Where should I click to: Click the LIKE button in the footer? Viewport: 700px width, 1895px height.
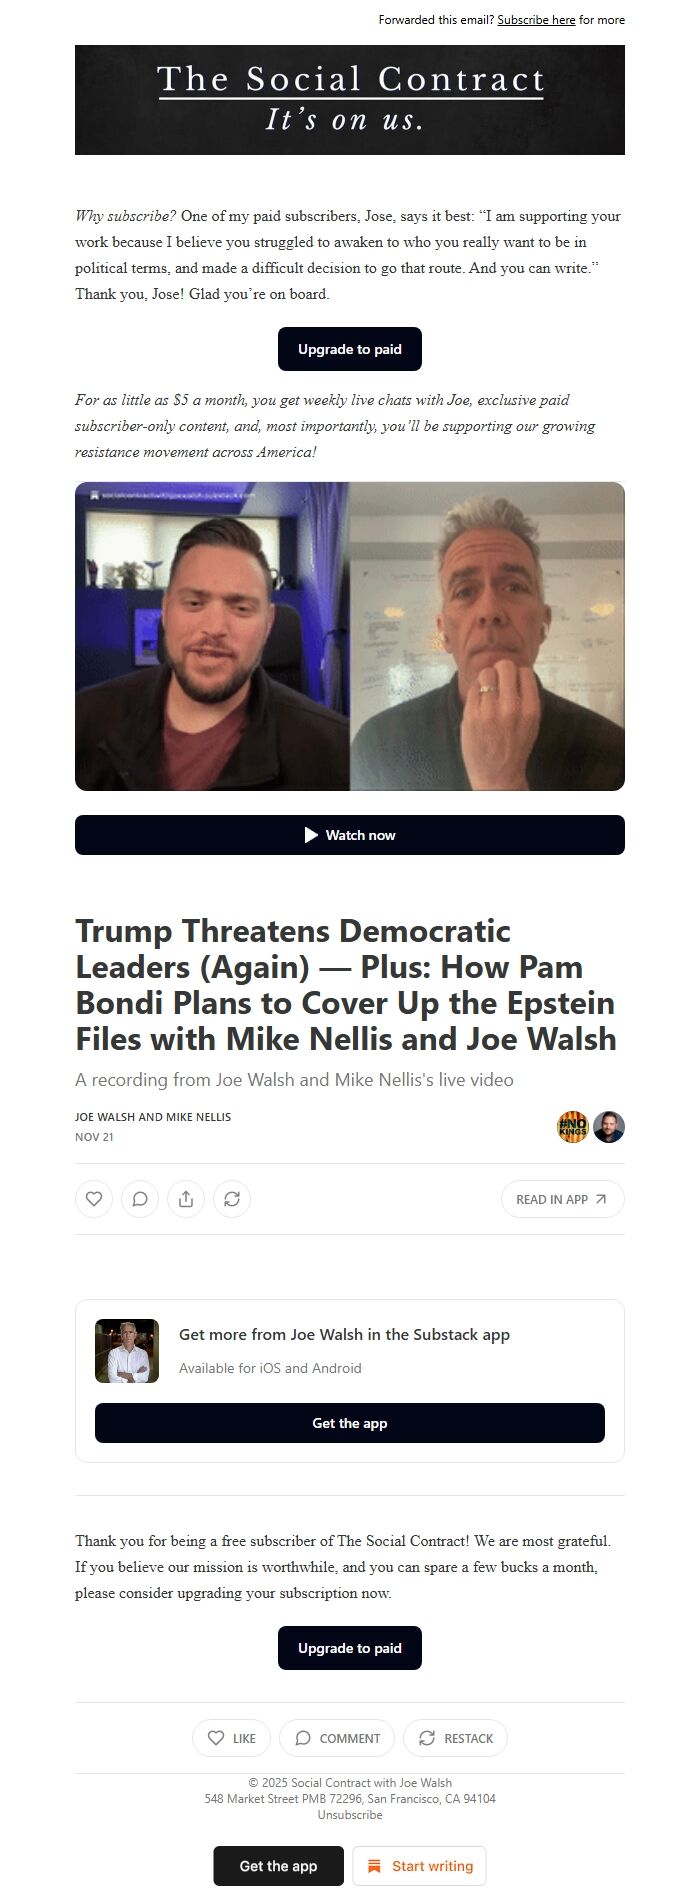pyautogui.click(x=232, y=1738)
